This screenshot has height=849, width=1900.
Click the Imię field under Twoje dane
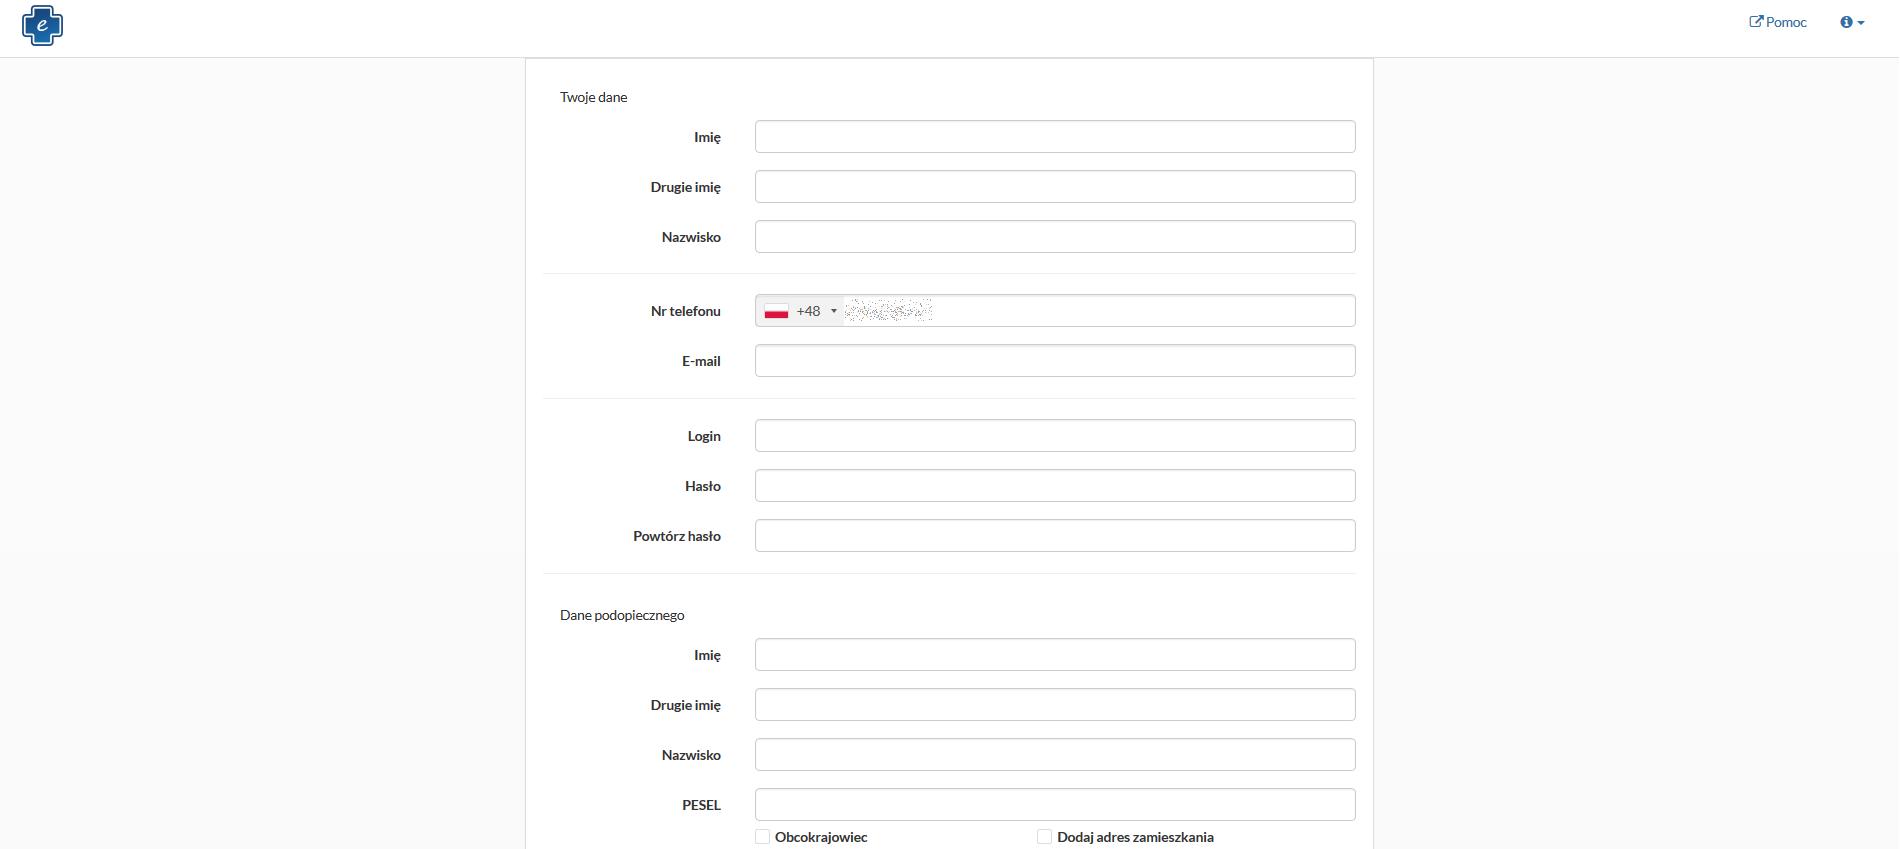tap(1055, 137)
